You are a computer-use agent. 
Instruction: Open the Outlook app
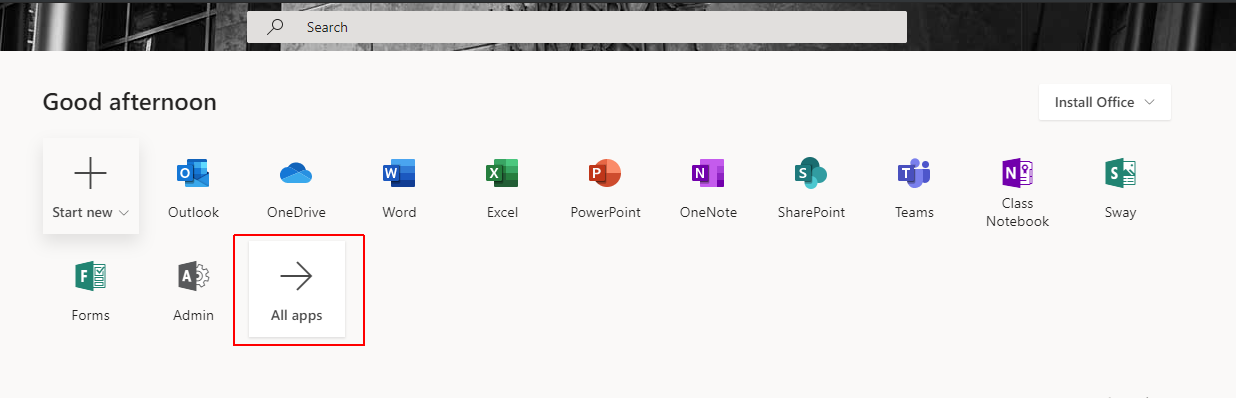193,187
